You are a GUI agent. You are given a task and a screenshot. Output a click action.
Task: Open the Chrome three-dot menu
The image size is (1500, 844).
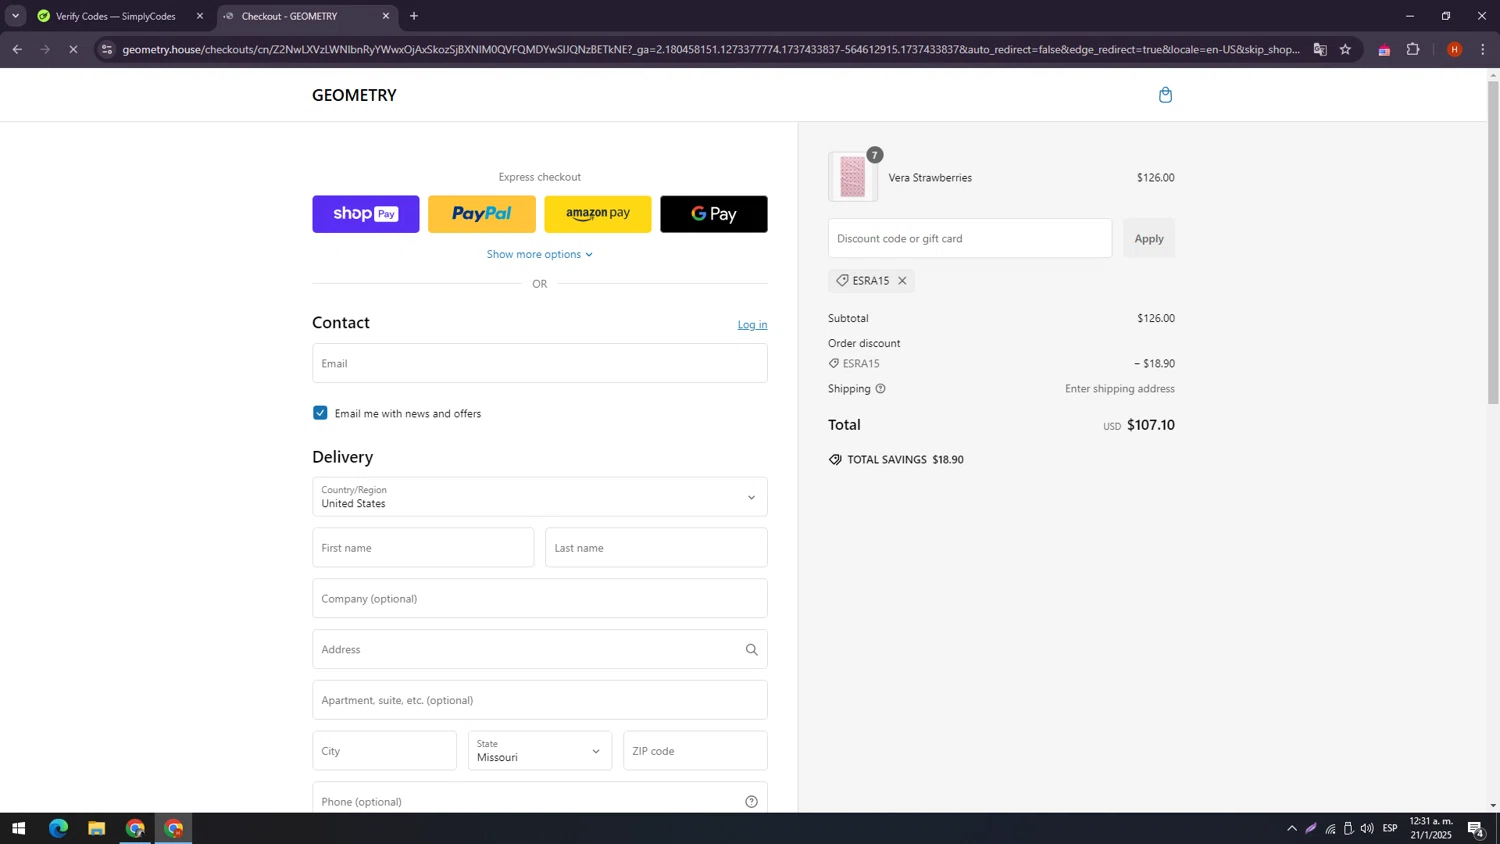[1482, 49]
